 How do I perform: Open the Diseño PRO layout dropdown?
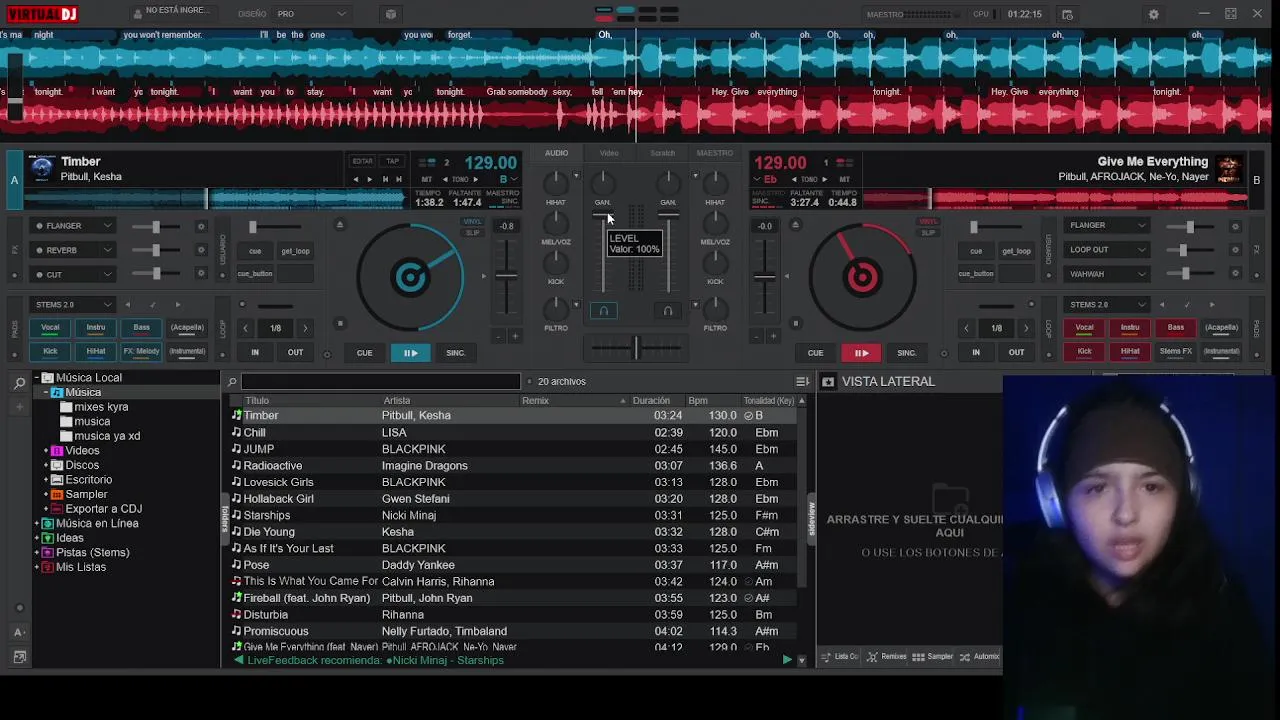tap(312, 14)
